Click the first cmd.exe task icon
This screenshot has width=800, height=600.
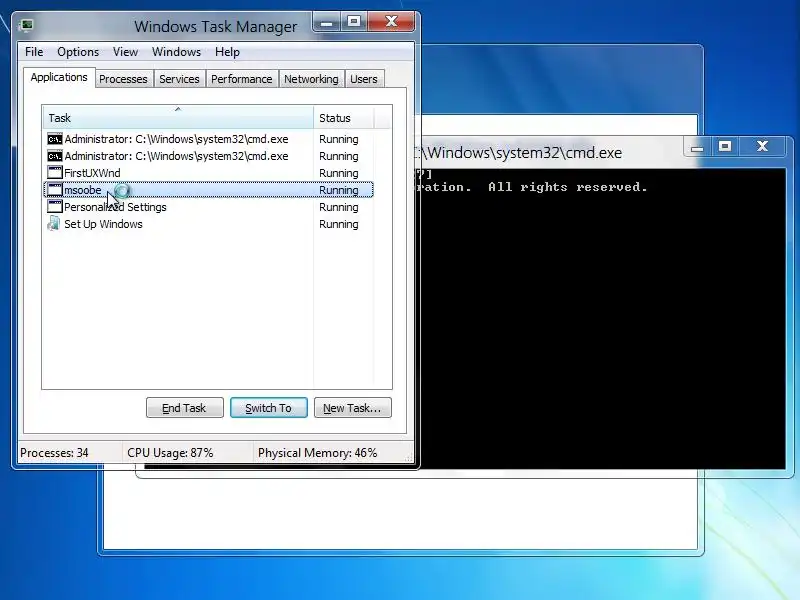coord(55,139)
